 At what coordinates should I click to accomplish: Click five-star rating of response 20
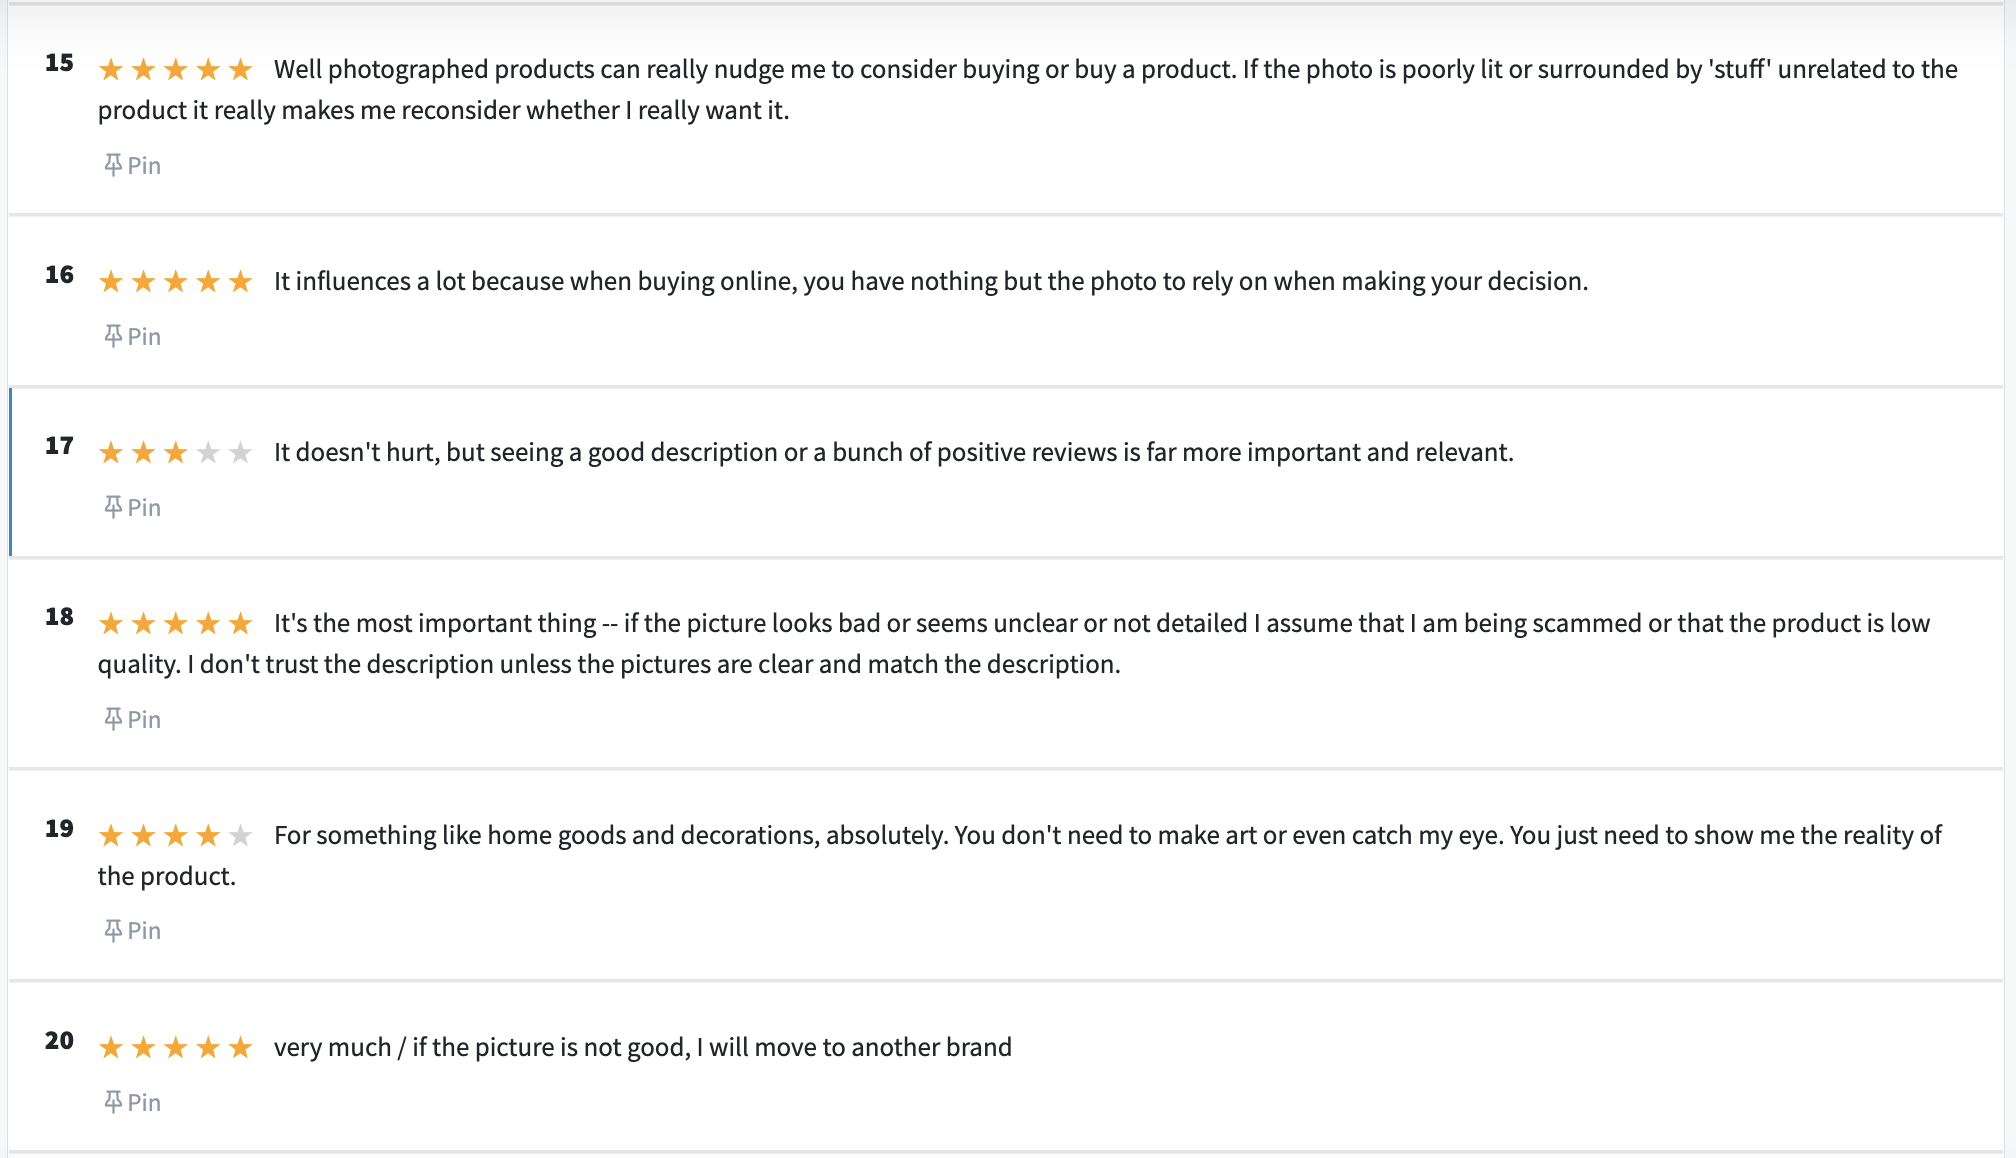(x=175, y=1047)
